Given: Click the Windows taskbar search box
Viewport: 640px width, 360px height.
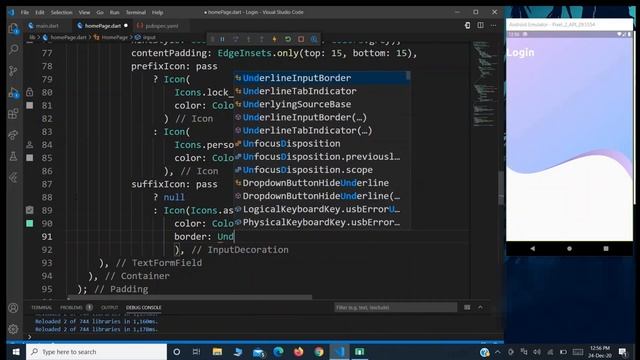Looking at the screenshot, I should pyautogui.click(x=97, y=351).
